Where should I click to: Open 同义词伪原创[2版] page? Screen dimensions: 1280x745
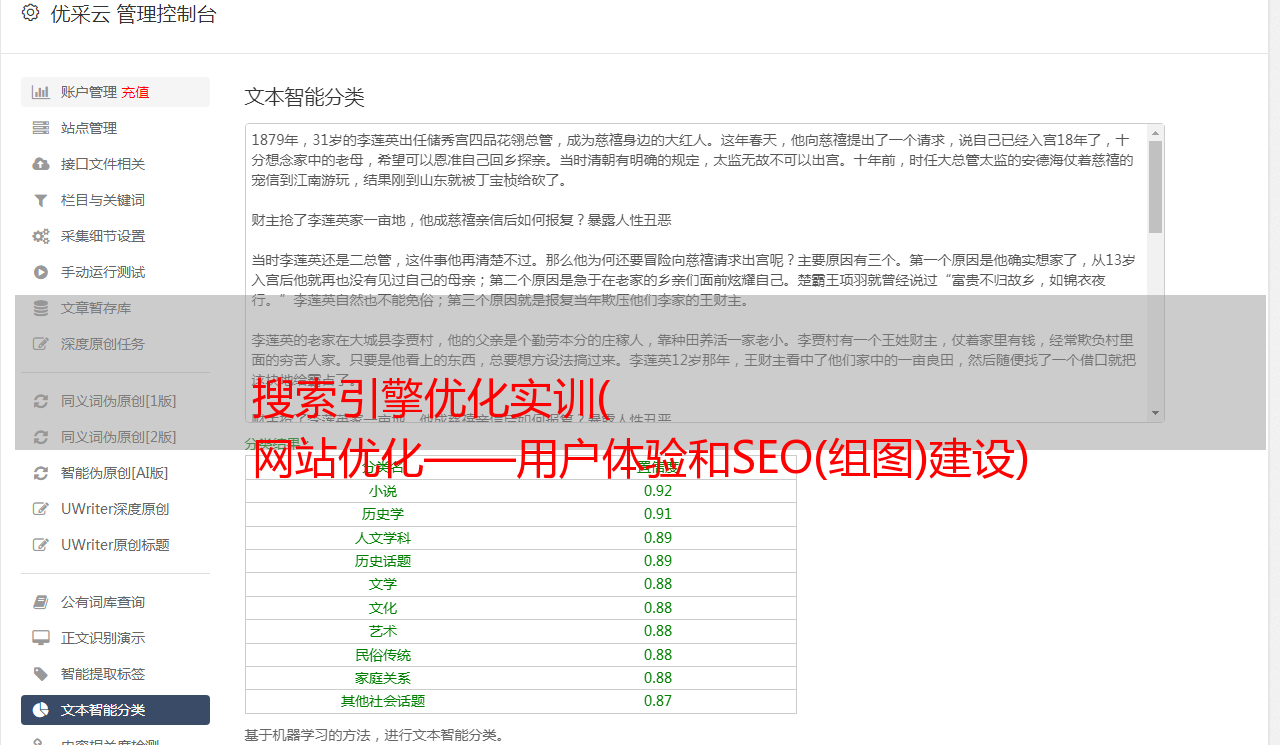pyautogui.click(x=115, y=437)
